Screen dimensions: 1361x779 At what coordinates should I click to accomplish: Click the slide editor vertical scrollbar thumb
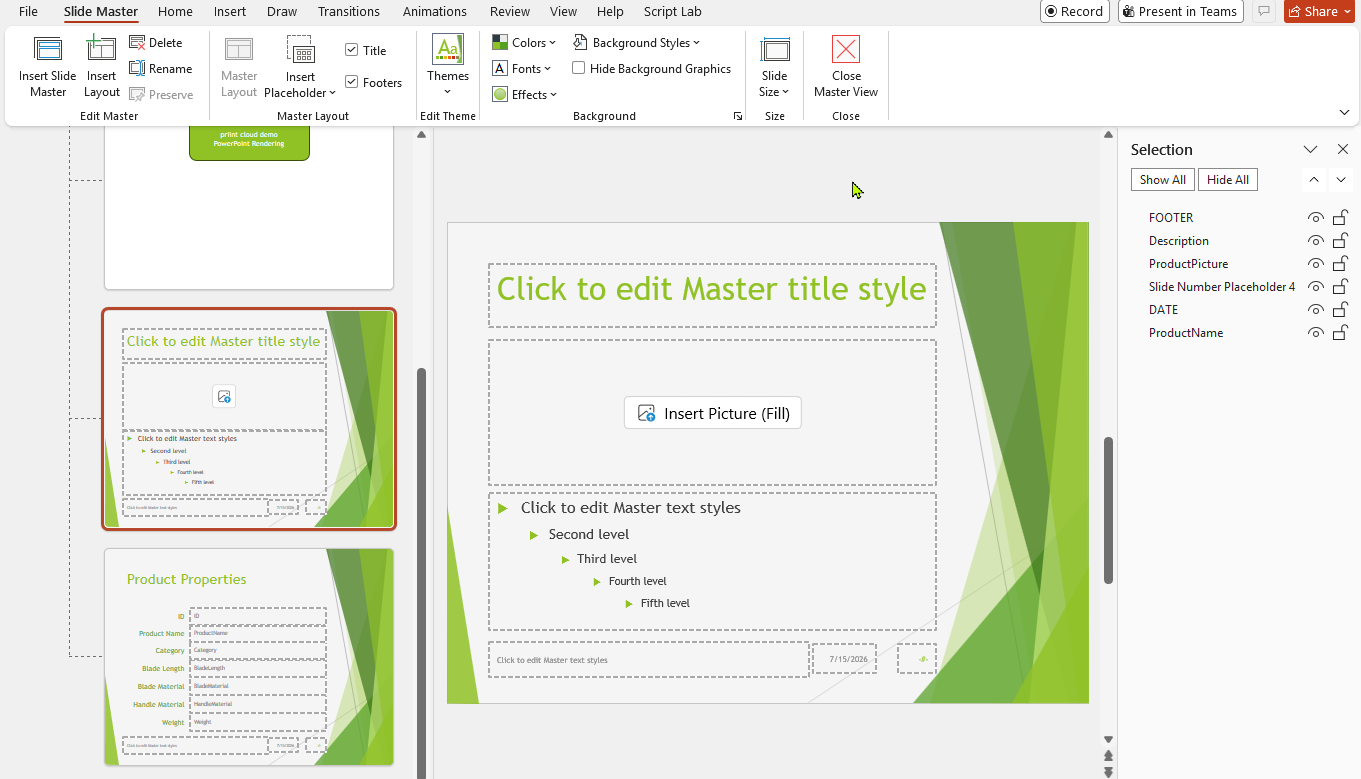tap(1108, 510)
